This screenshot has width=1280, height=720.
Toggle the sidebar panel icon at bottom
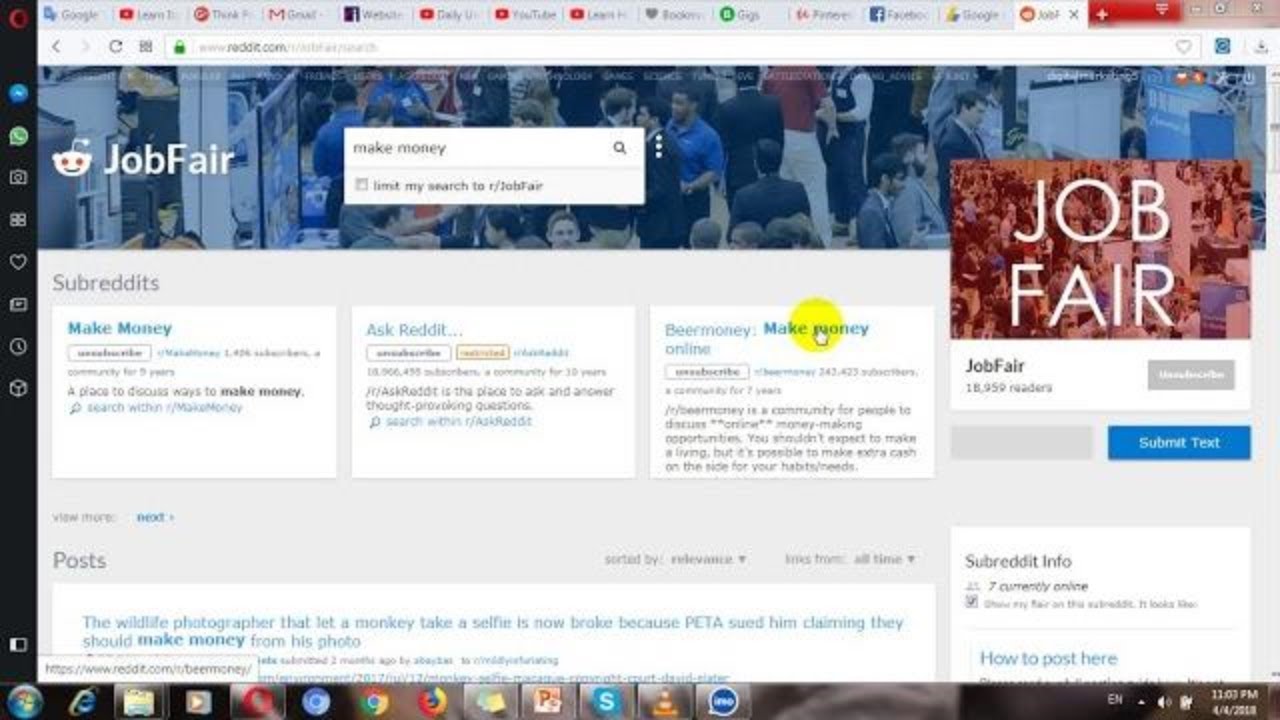[x=17, y=644]
